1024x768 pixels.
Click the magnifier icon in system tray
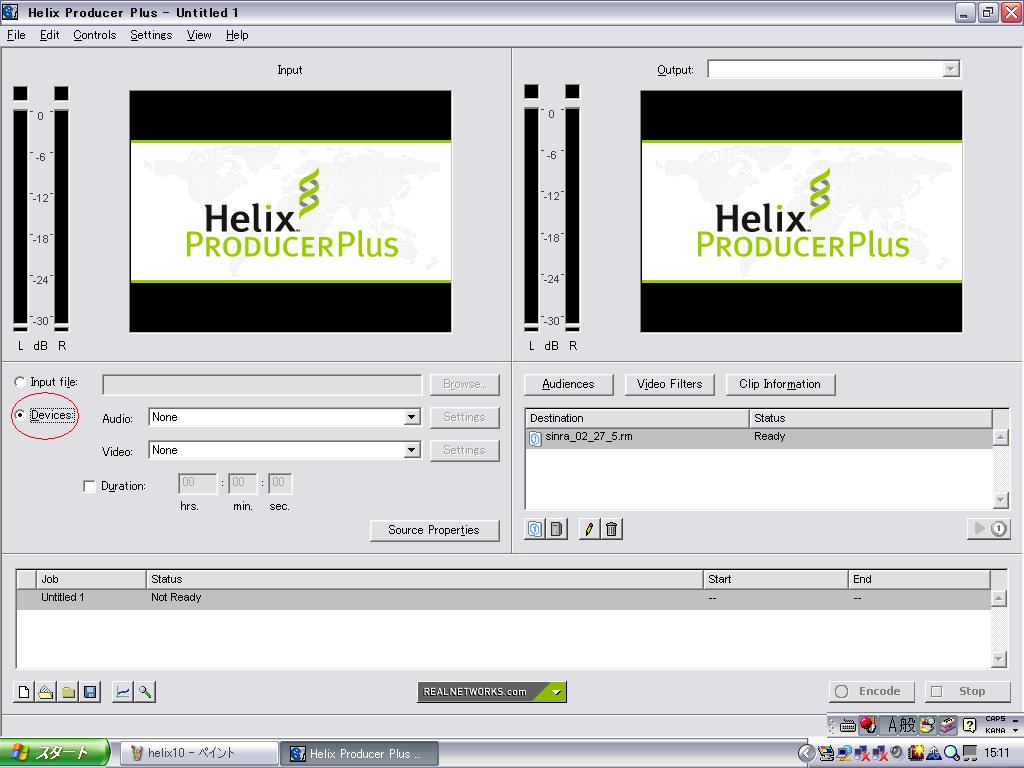pyautogui.click(x=952, y=754)
